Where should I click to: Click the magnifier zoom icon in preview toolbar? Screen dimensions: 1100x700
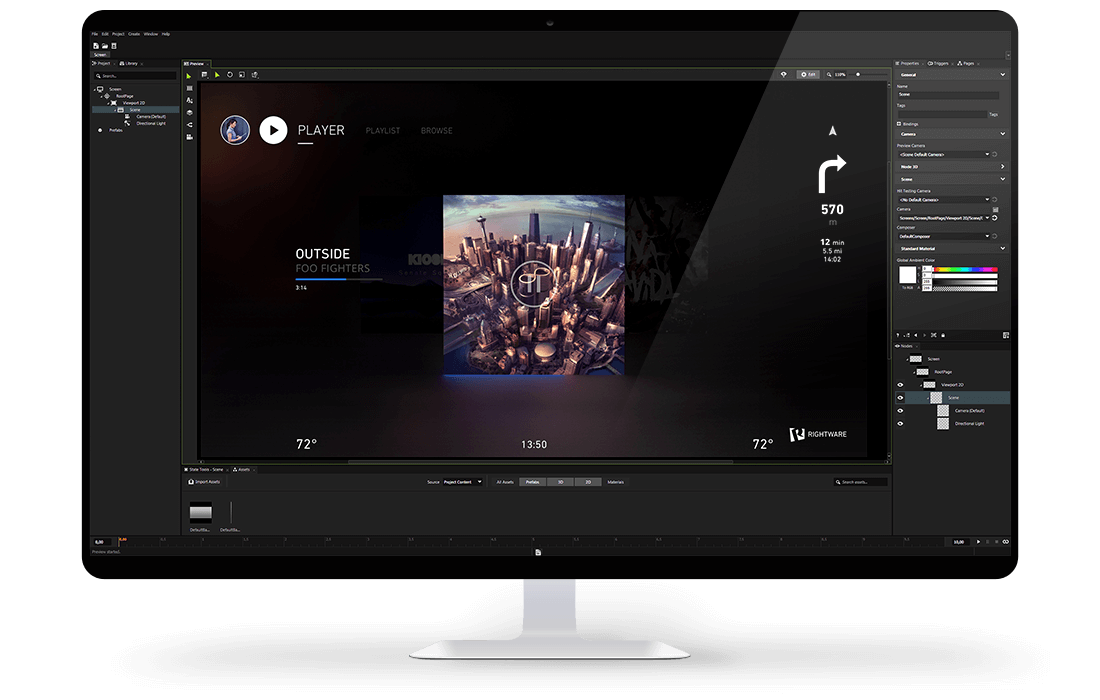coord(829,74)
